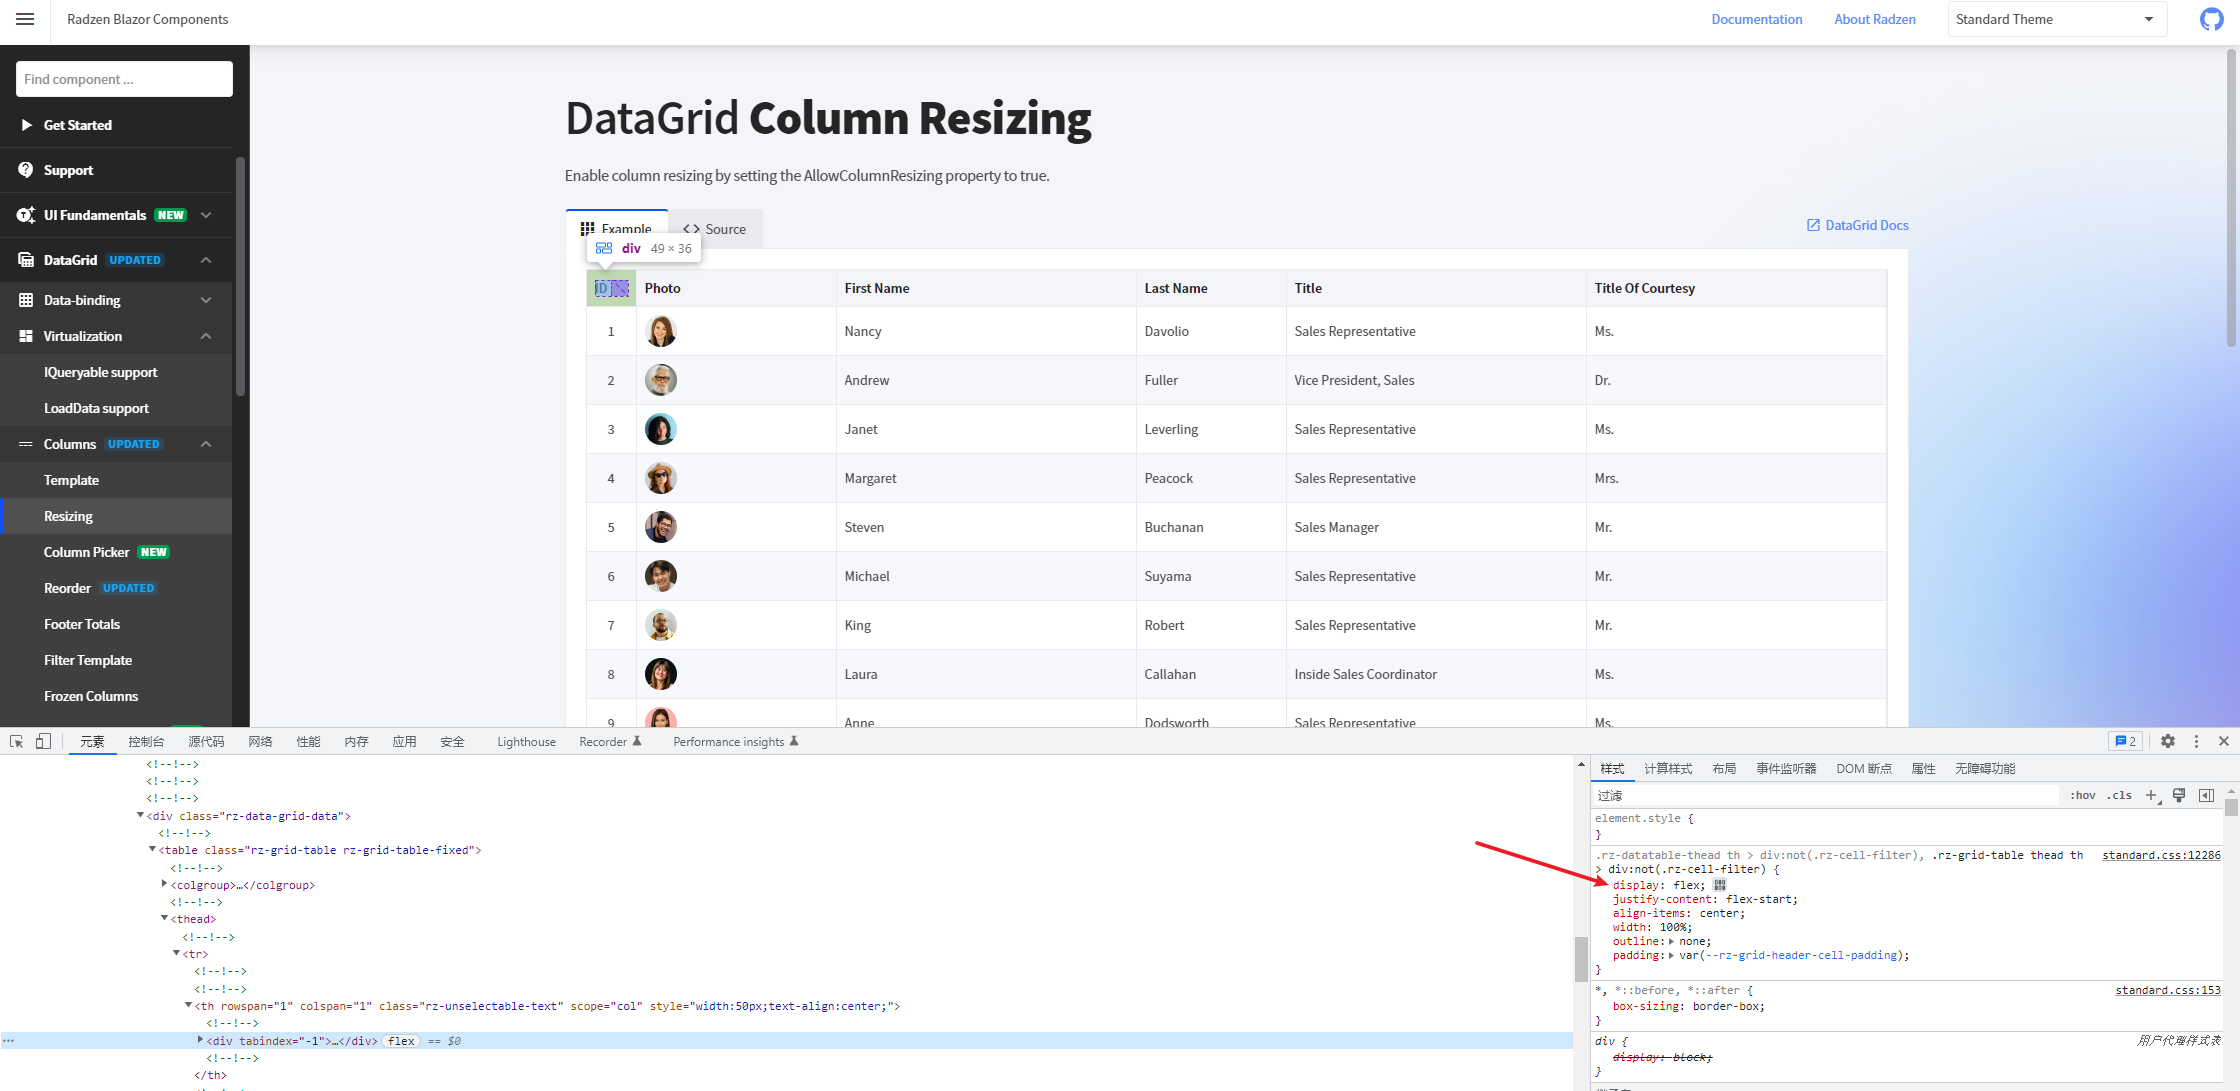Open the Lighthouse DevTools tab
2240x1091 pixels.
pos(526,741)
